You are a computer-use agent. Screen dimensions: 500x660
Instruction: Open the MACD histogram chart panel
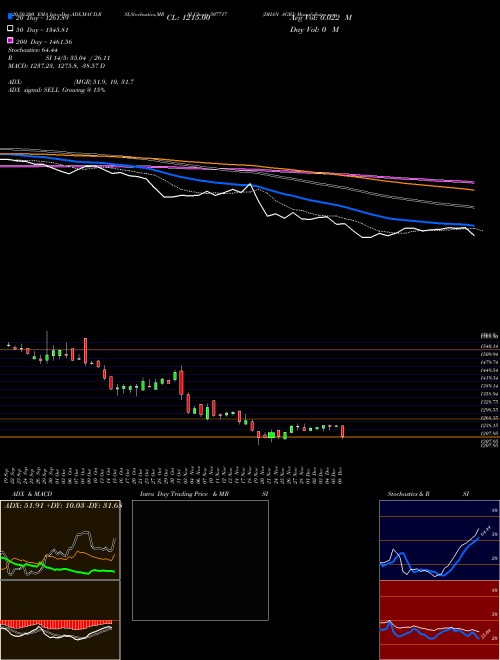pyautogui.click(x=60, y=620)
